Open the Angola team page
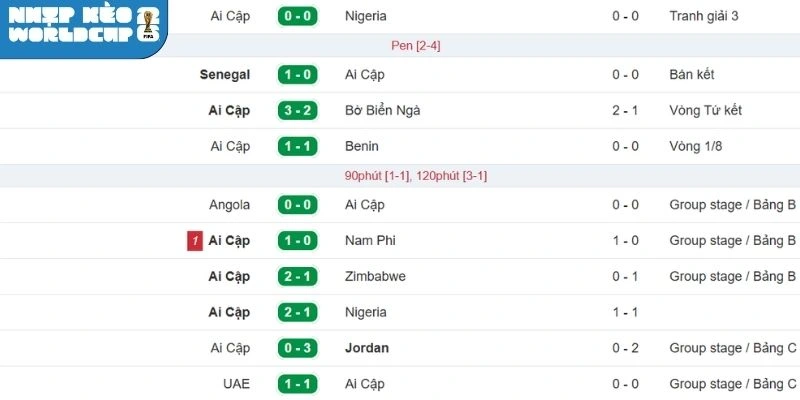 [x=229, y=205]
